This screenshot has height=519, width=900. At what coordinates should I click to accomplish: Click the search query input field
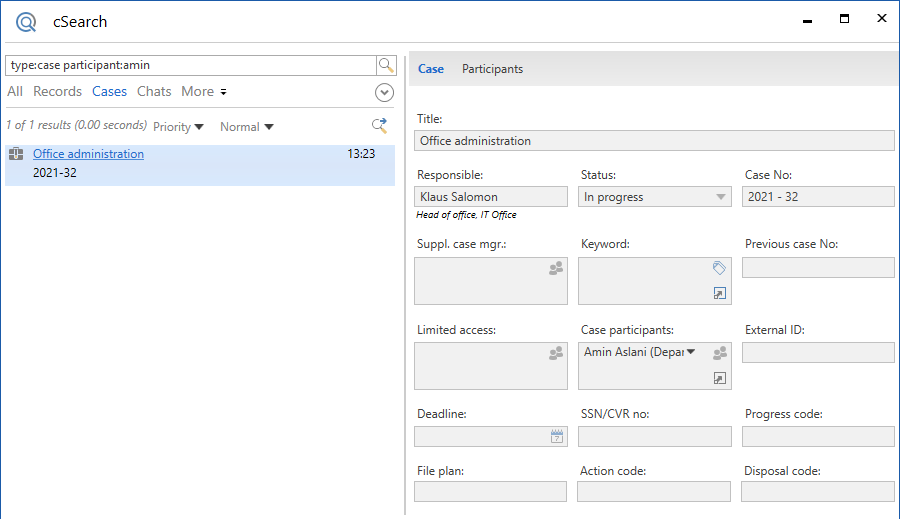[190, 65]
